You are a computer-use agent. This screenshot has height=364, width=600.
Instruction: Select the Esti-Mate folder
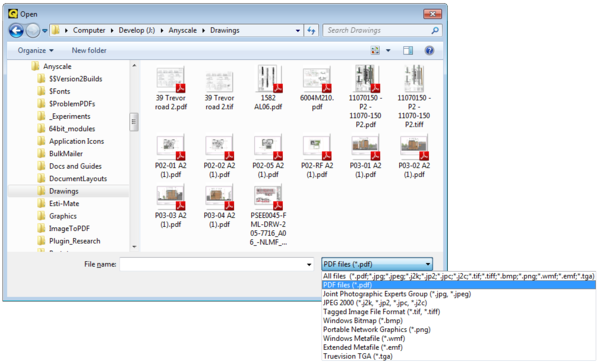click(x=64, y=204)
